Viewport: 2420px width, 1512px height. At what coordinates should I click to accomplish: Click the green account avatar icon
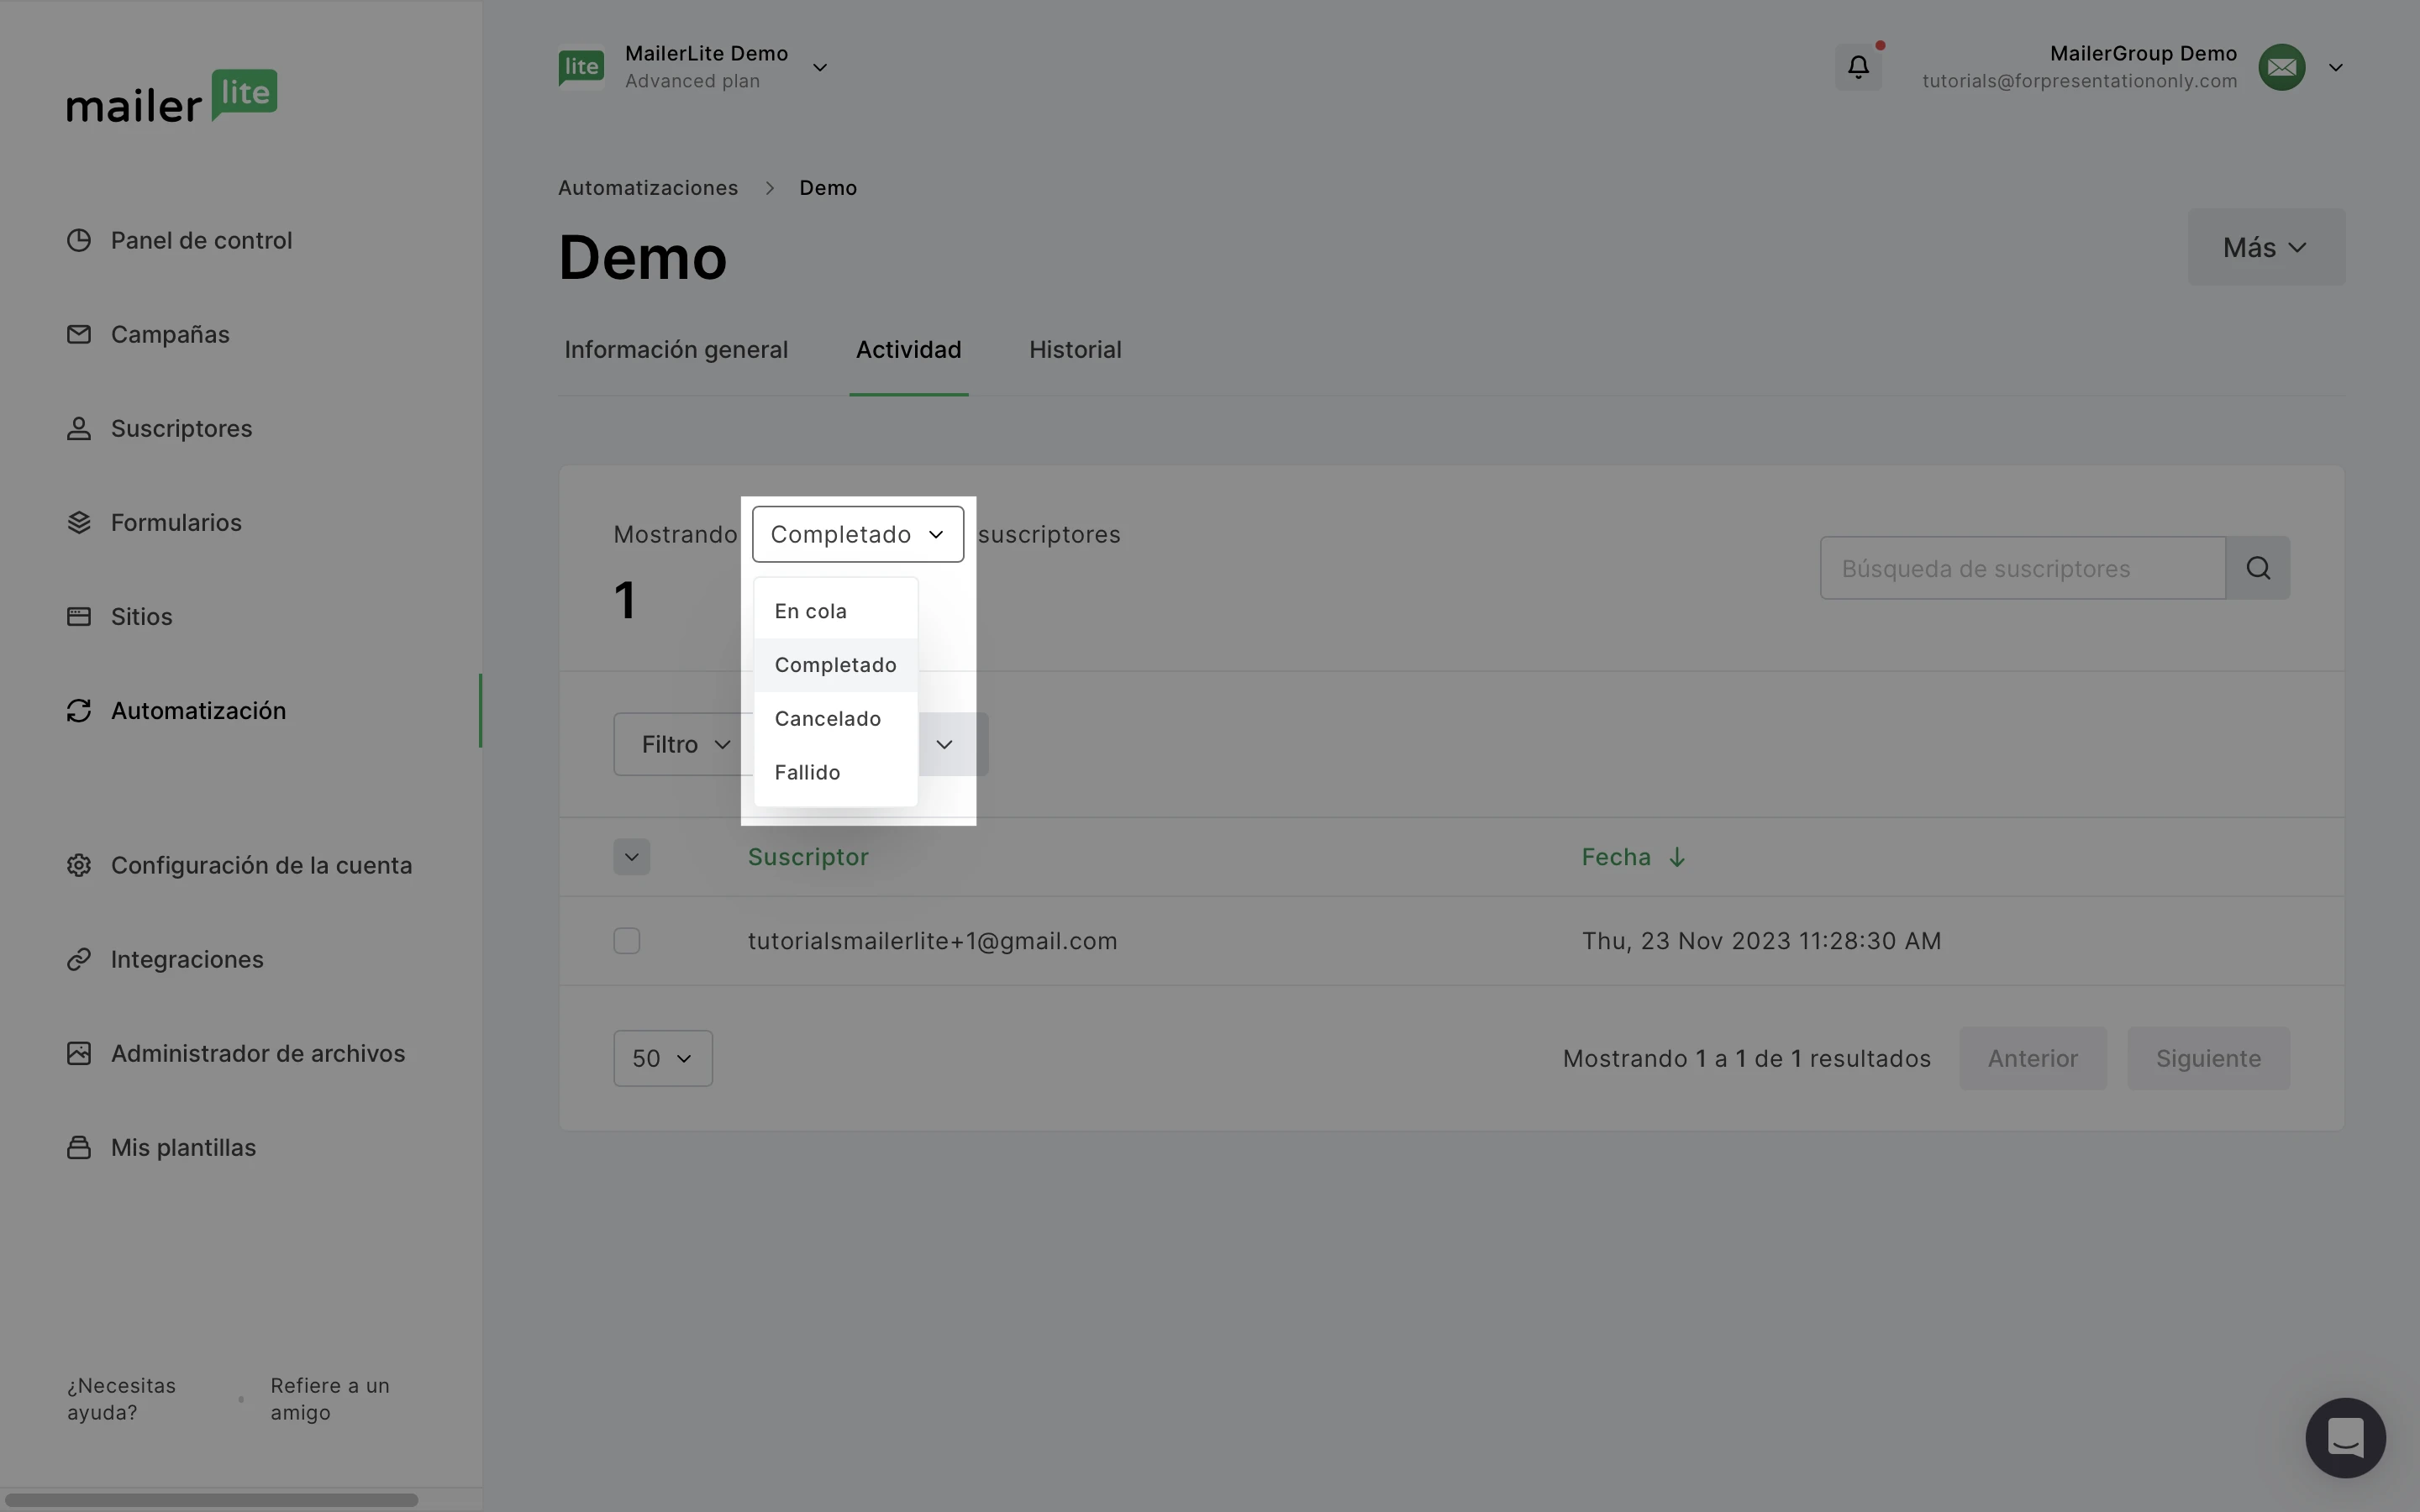coord(2281,67)
